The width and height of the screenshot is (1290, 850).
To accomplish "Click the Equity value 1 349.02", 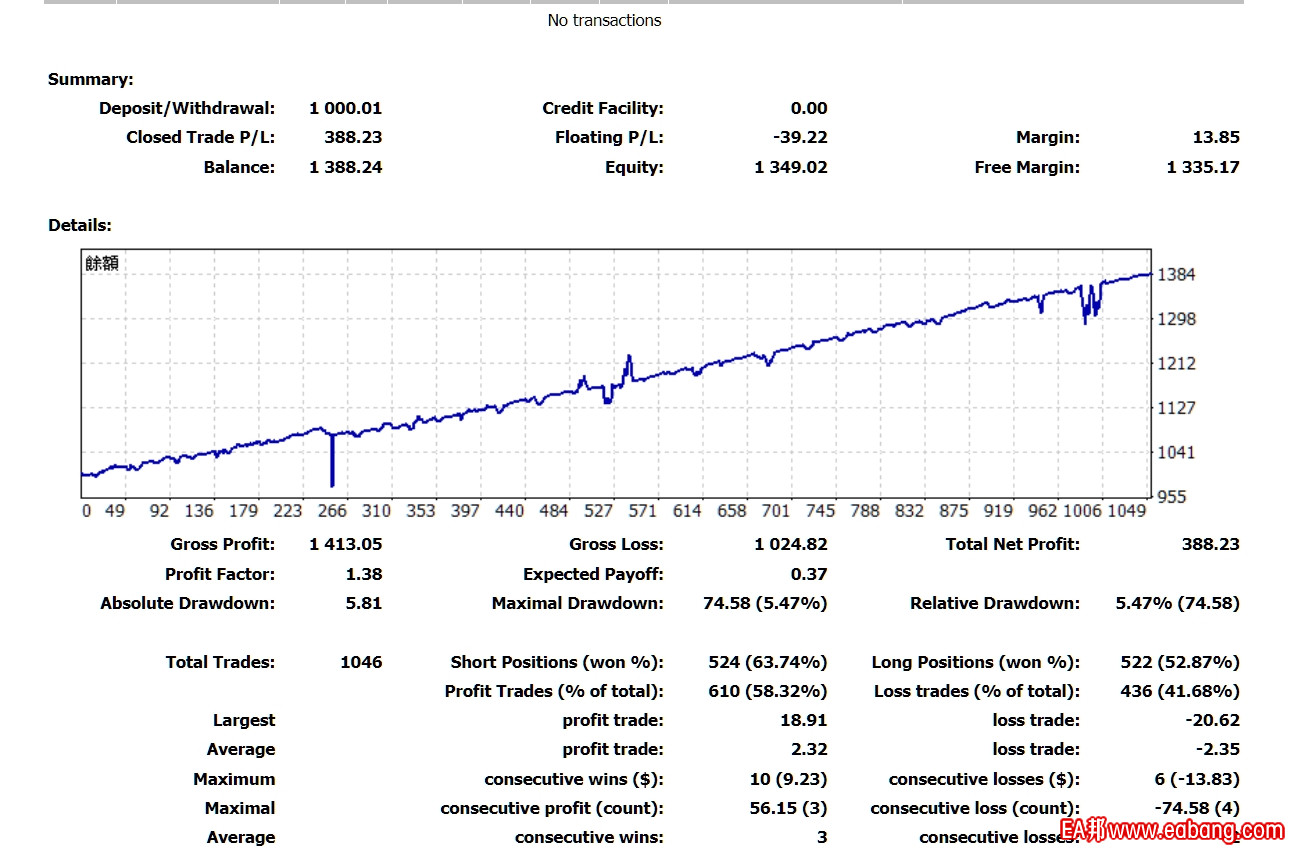I will click(791, 167).
